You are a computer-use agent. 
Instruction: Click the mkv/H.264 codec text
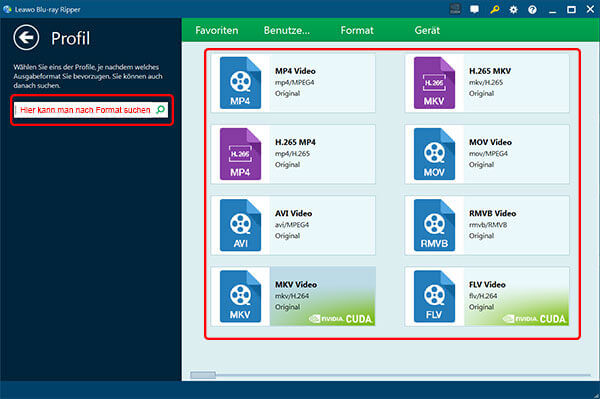(x=292, y=296)
